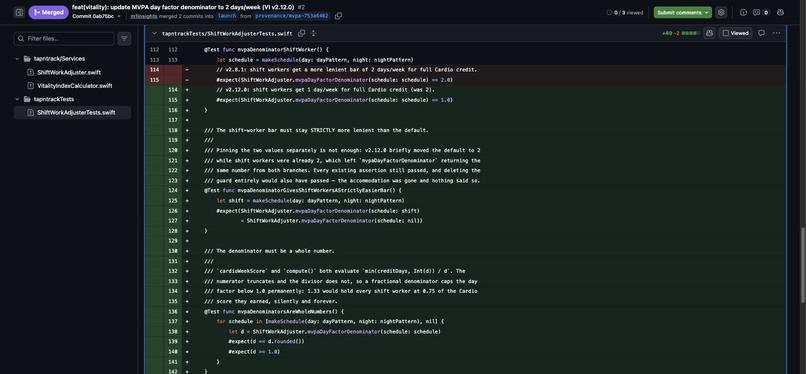This screenshot has height=374, width=806.
Task: Open the pull request info icon
Action: tap(743, 12)
